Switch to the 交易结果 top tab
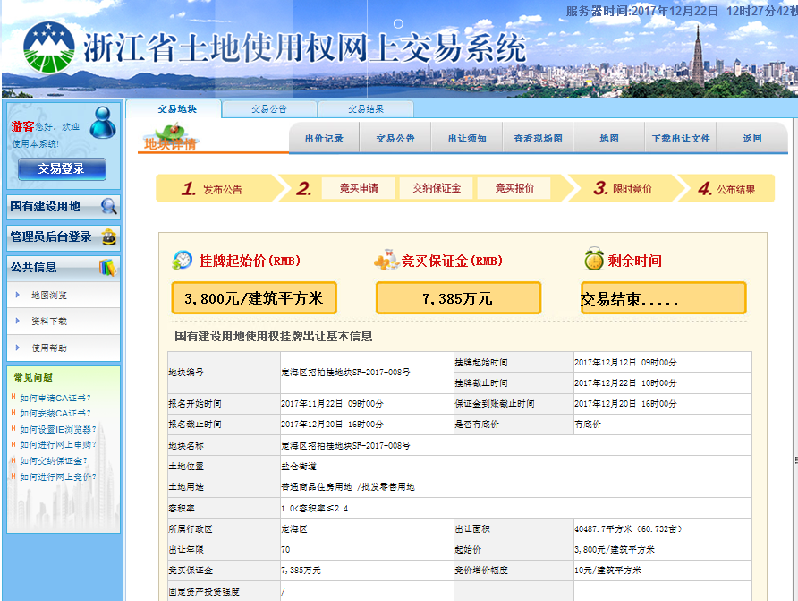Viewport: 798px width, 601px height. 365,109
